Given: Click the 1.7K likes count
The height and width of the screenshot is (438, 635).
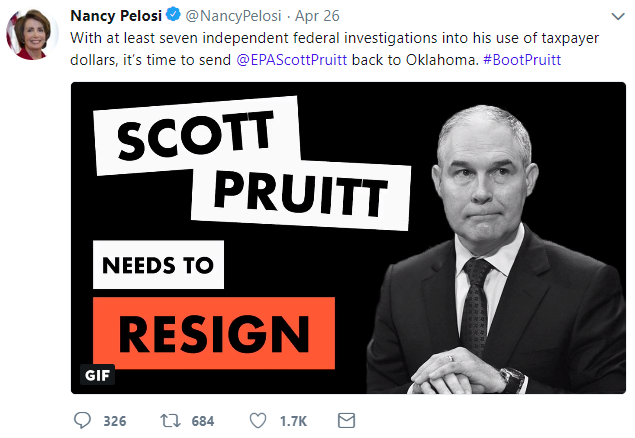Looking at the screenshot, I should tap(294, 421).
